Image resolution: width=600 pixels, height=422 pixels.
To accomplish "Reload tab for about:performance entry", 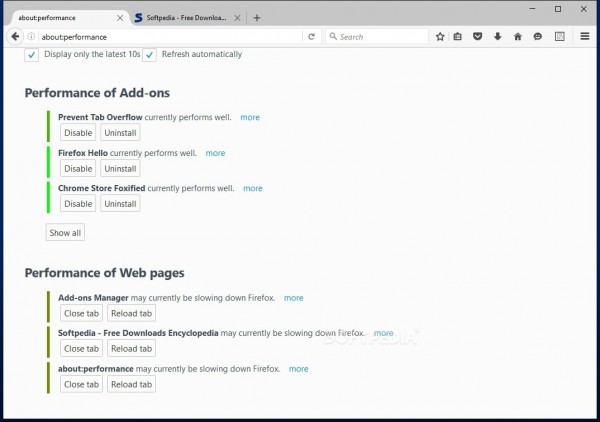I will (x=131, y=384).
